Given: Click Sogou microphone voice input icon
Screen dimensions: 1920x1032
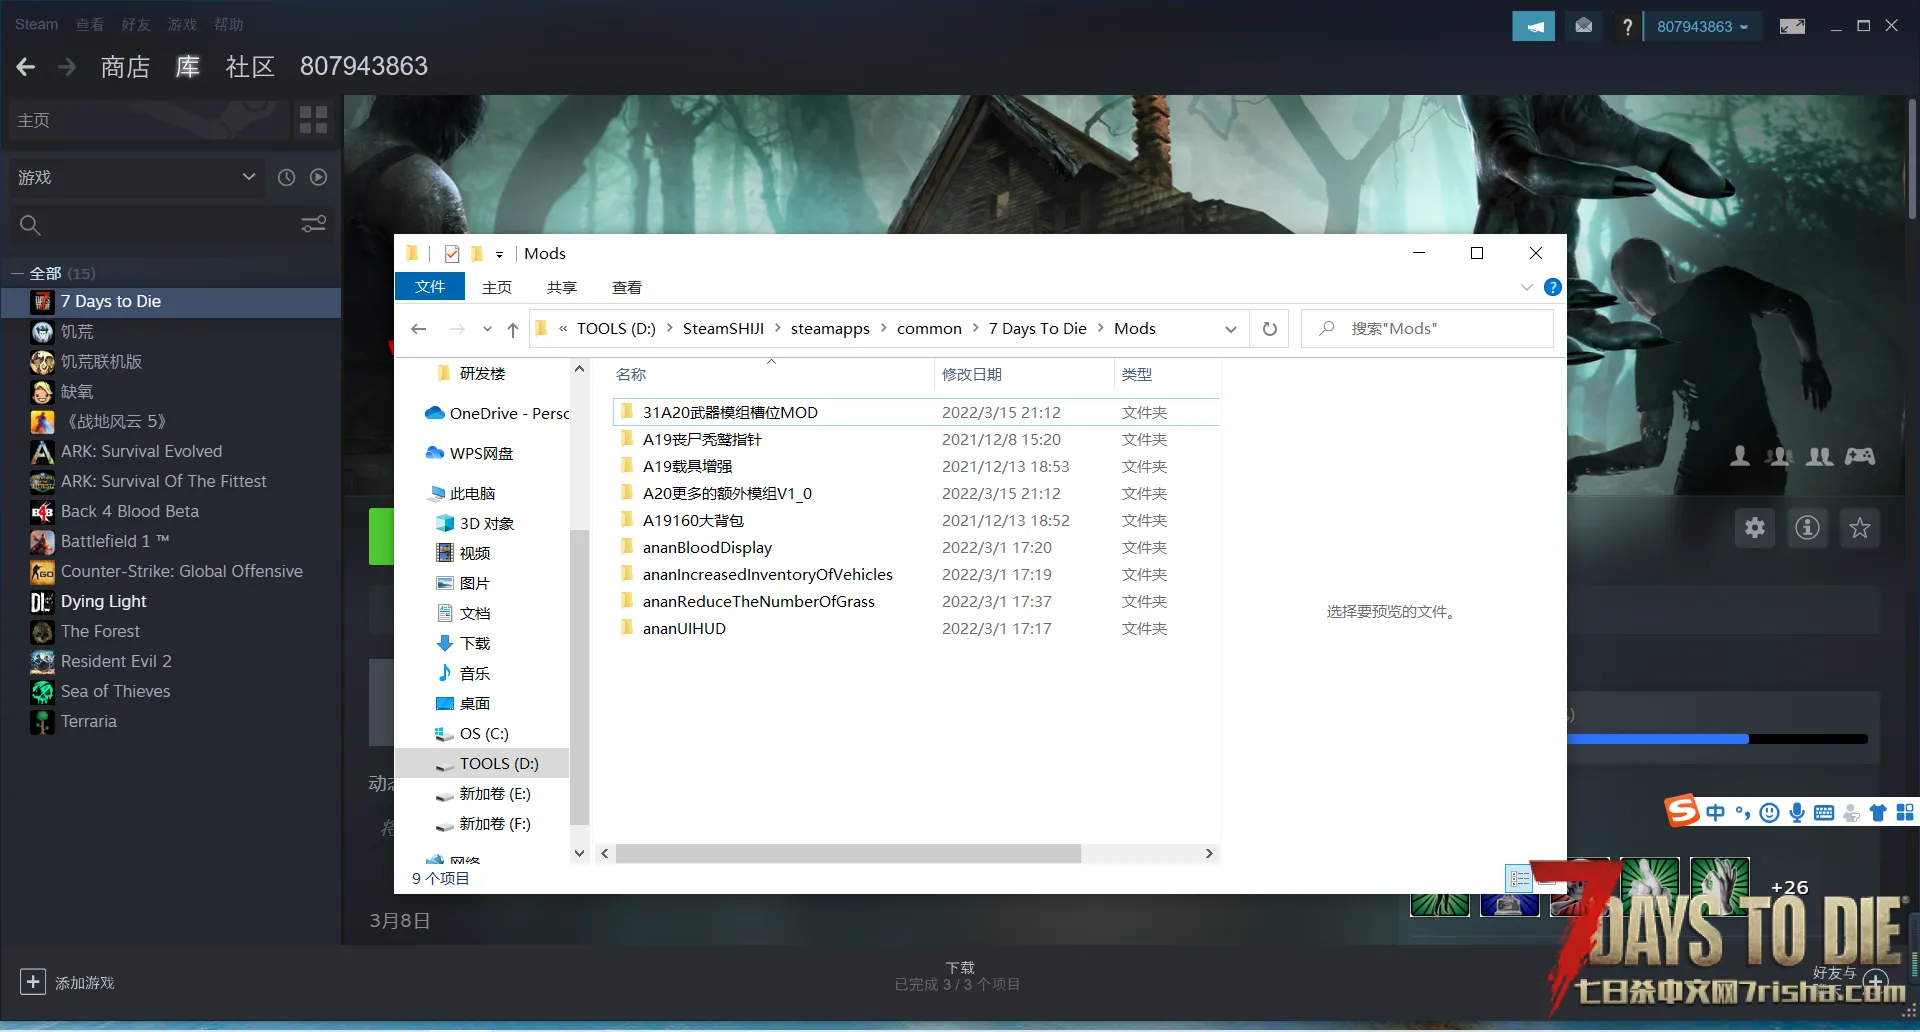Looking at the screenshot, I should [x=1797, y=813].
